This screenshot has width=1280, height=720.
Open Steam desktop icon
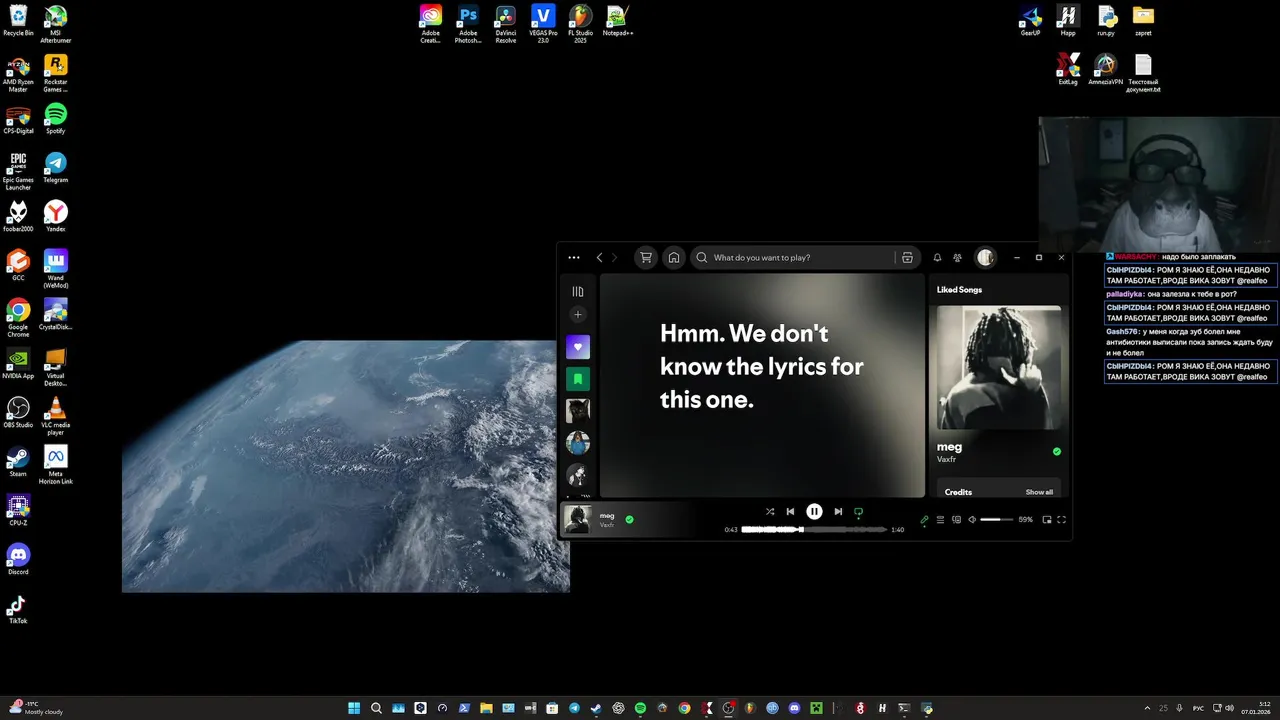18,461
